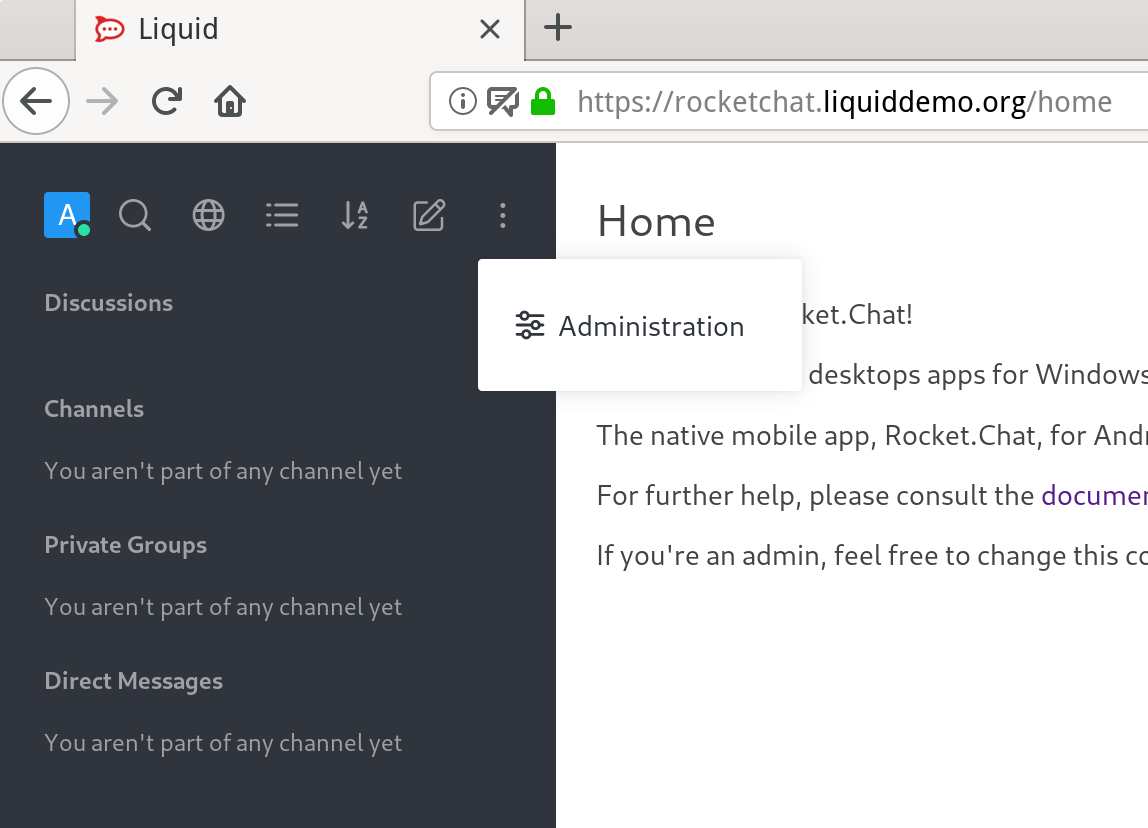Open the Create new channel pencil icon
The height and width of the screenshot is (828, 1148).
(x=429, y=214)
